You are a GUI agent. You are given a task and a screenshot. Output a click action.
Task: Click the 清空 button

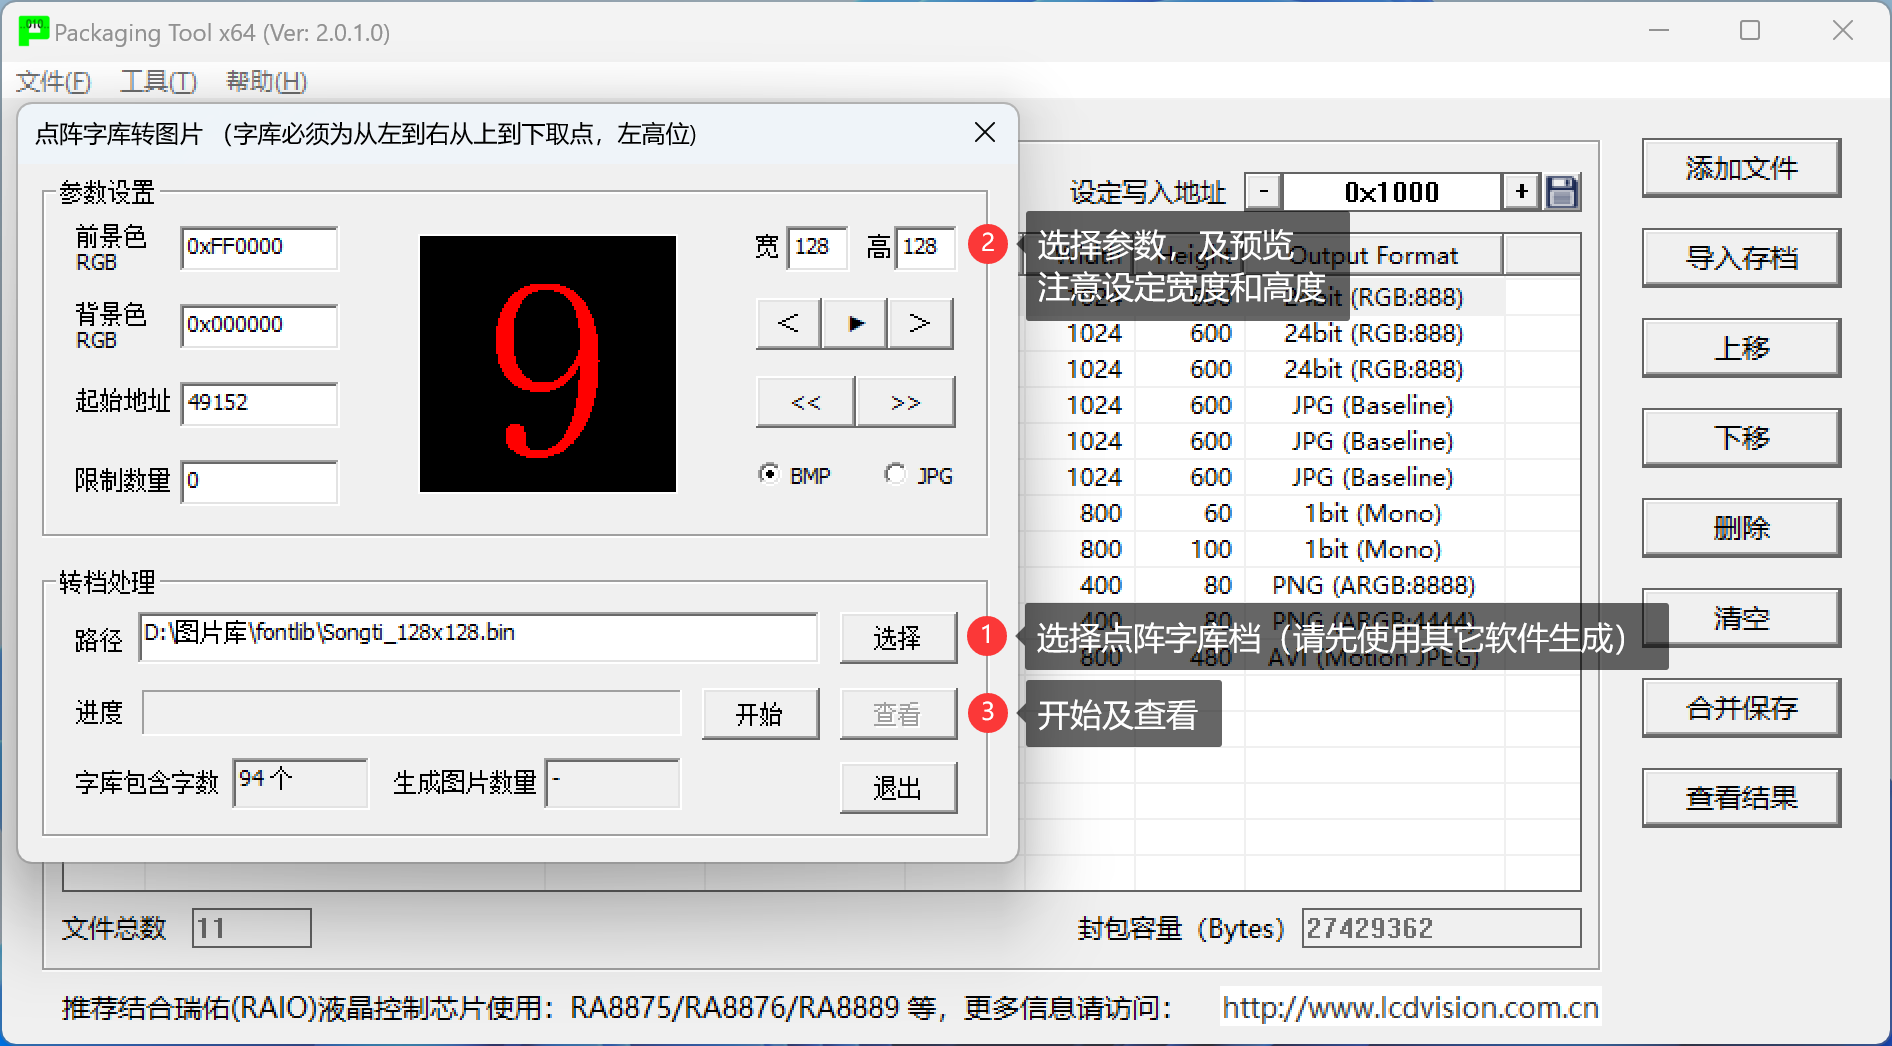(1741, 618)
